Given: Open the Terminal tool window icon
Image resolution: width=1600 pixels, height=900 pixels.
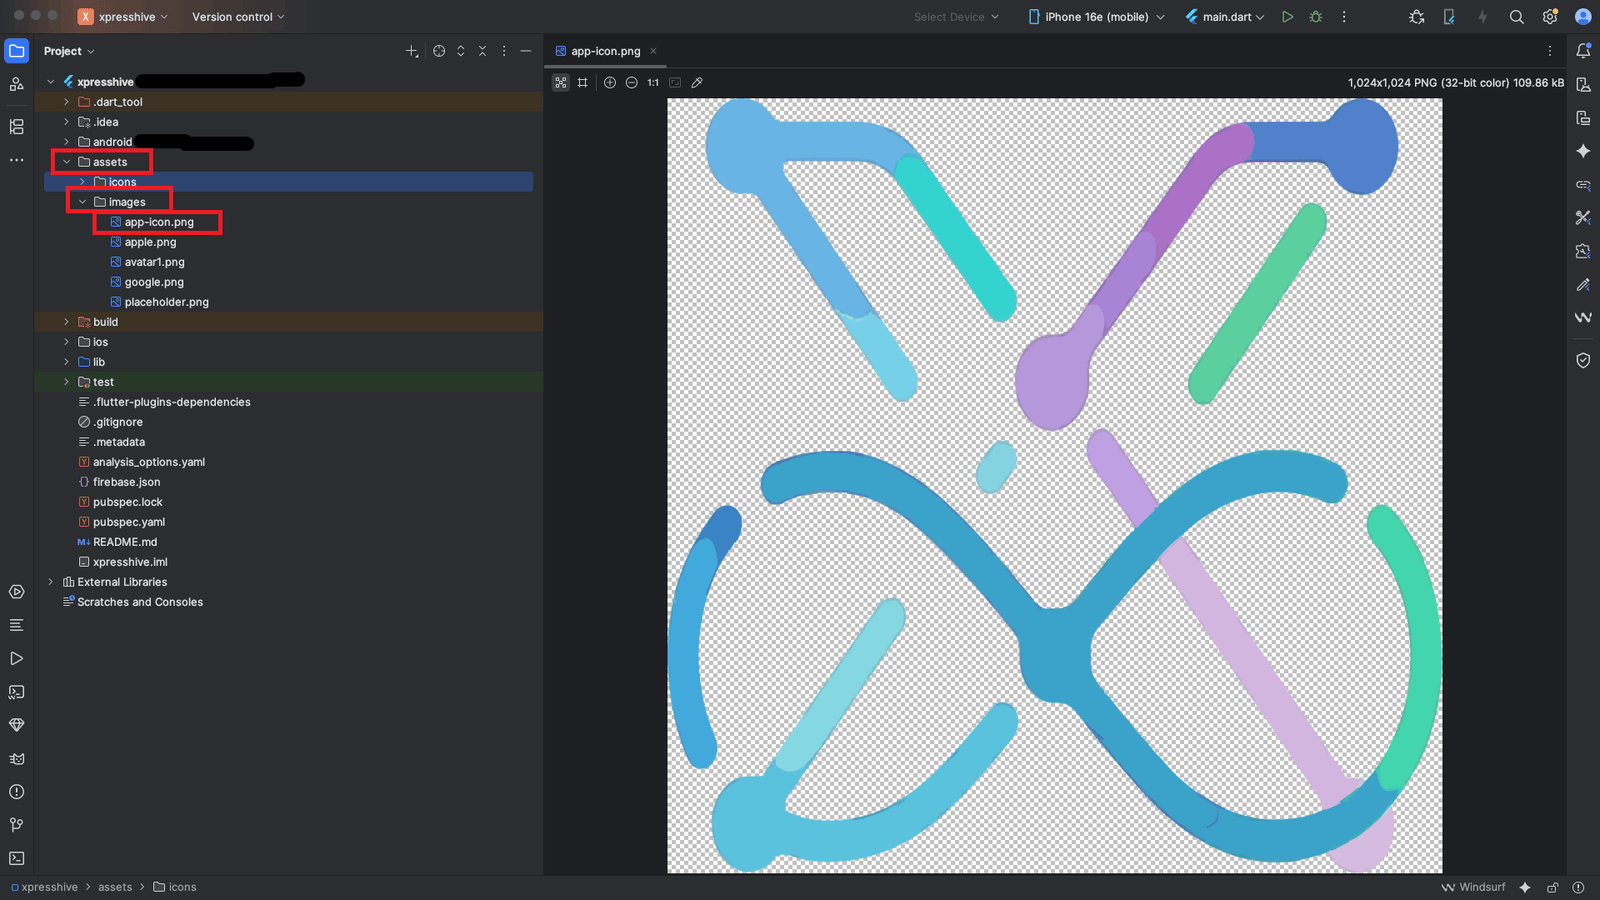Looking at the screenshot, I should [x=17, y=858].
